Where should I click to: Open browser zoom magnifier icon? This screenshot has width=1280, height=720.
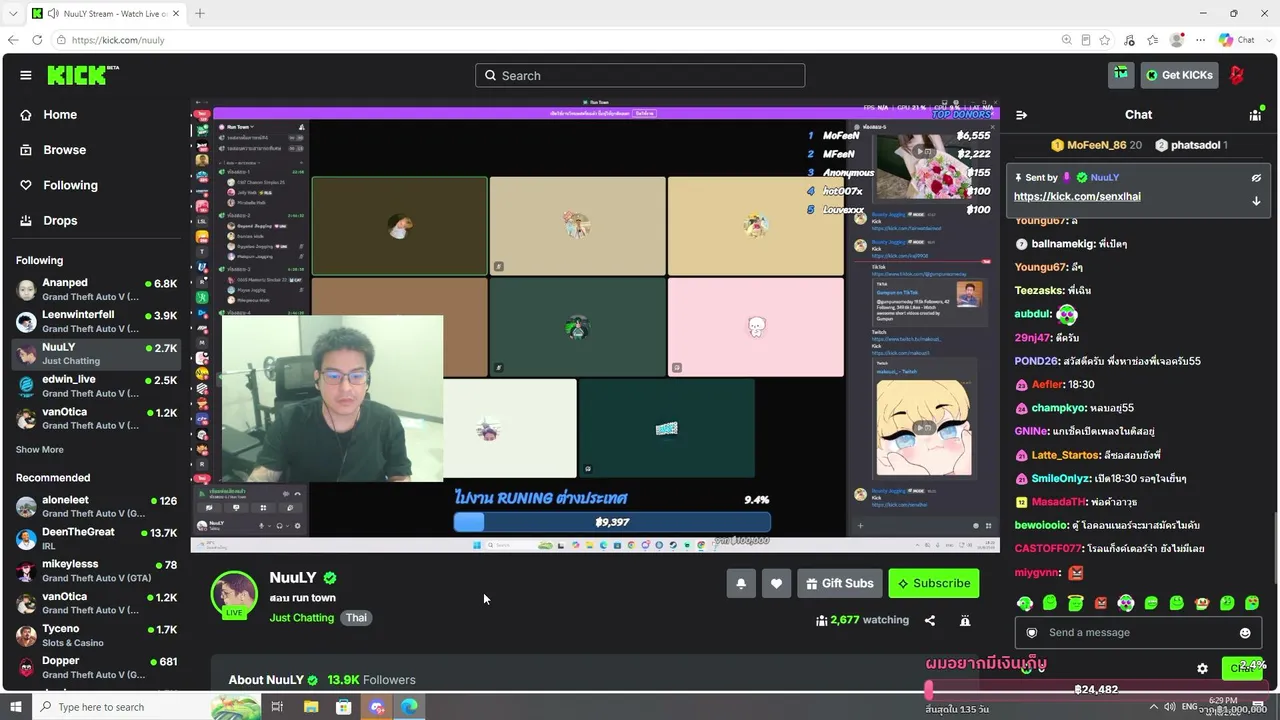point(1067,40)
